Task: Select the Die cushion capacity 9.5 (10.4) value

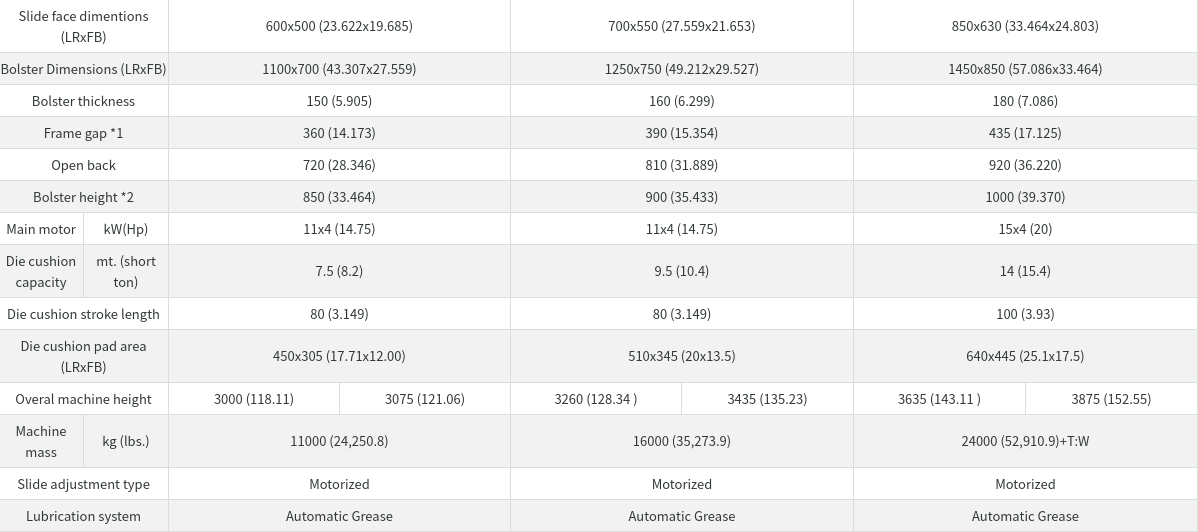Action: [x=682, y=271]
